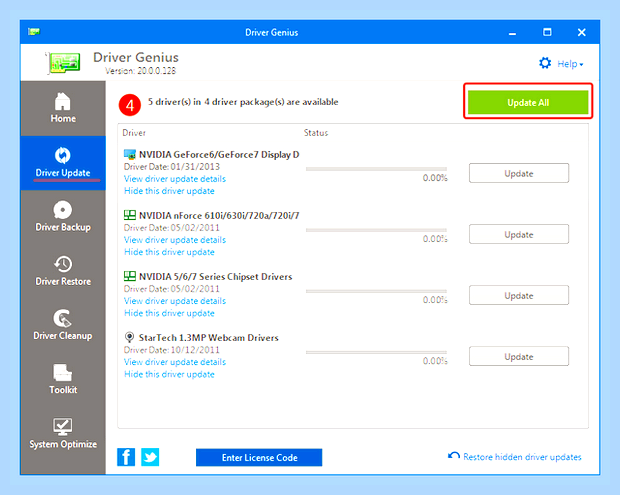Click Enter License Code button
This screenshot has height=495, width=620.
259,457
